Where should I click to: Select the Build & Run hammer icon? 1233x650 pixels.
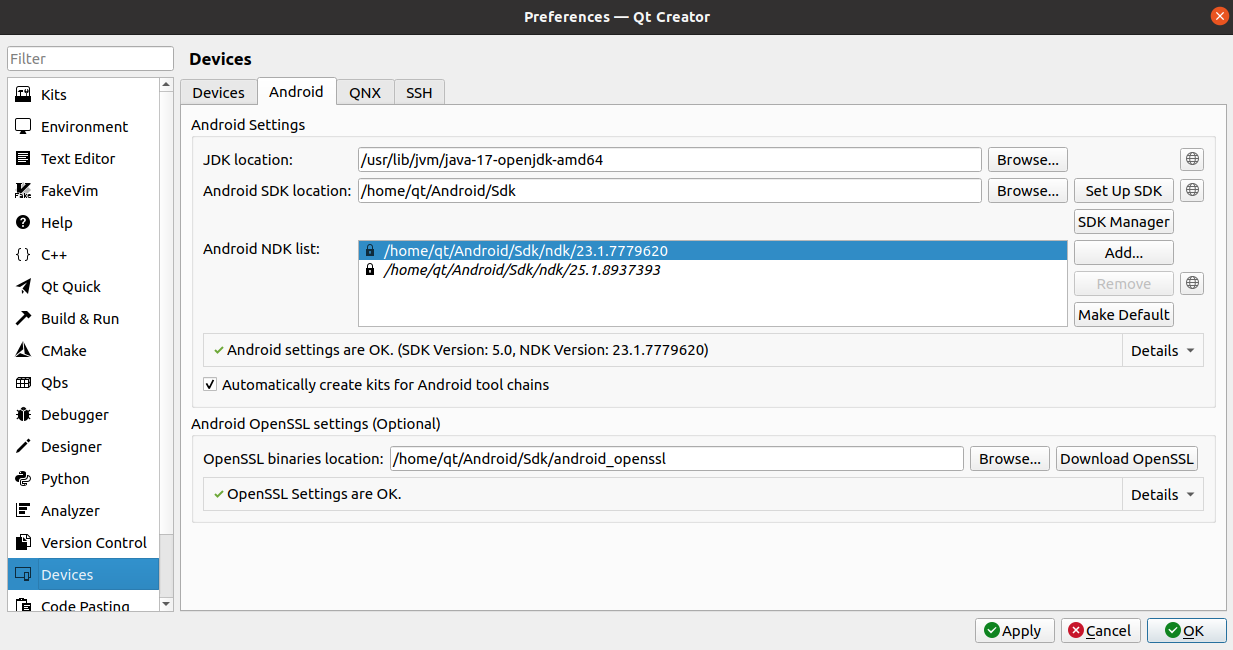[x=23, y=319]
